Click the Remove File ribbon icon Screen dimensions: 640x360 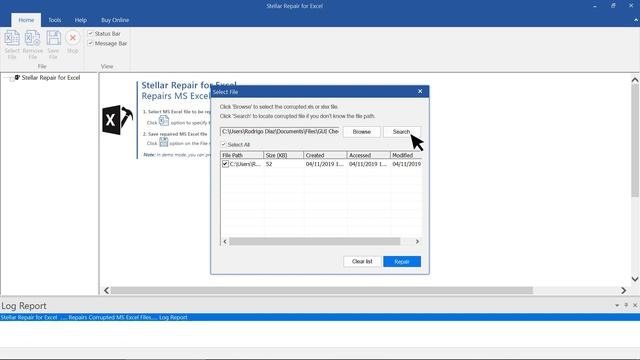point(33,44)
